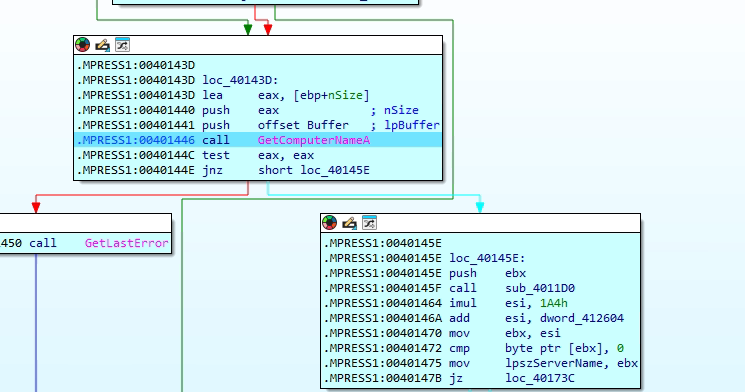This screenshot has width=745, height=392.
Task: Click the address .MPRESS1:0040143D on first line
Action: tap(135, 65)
